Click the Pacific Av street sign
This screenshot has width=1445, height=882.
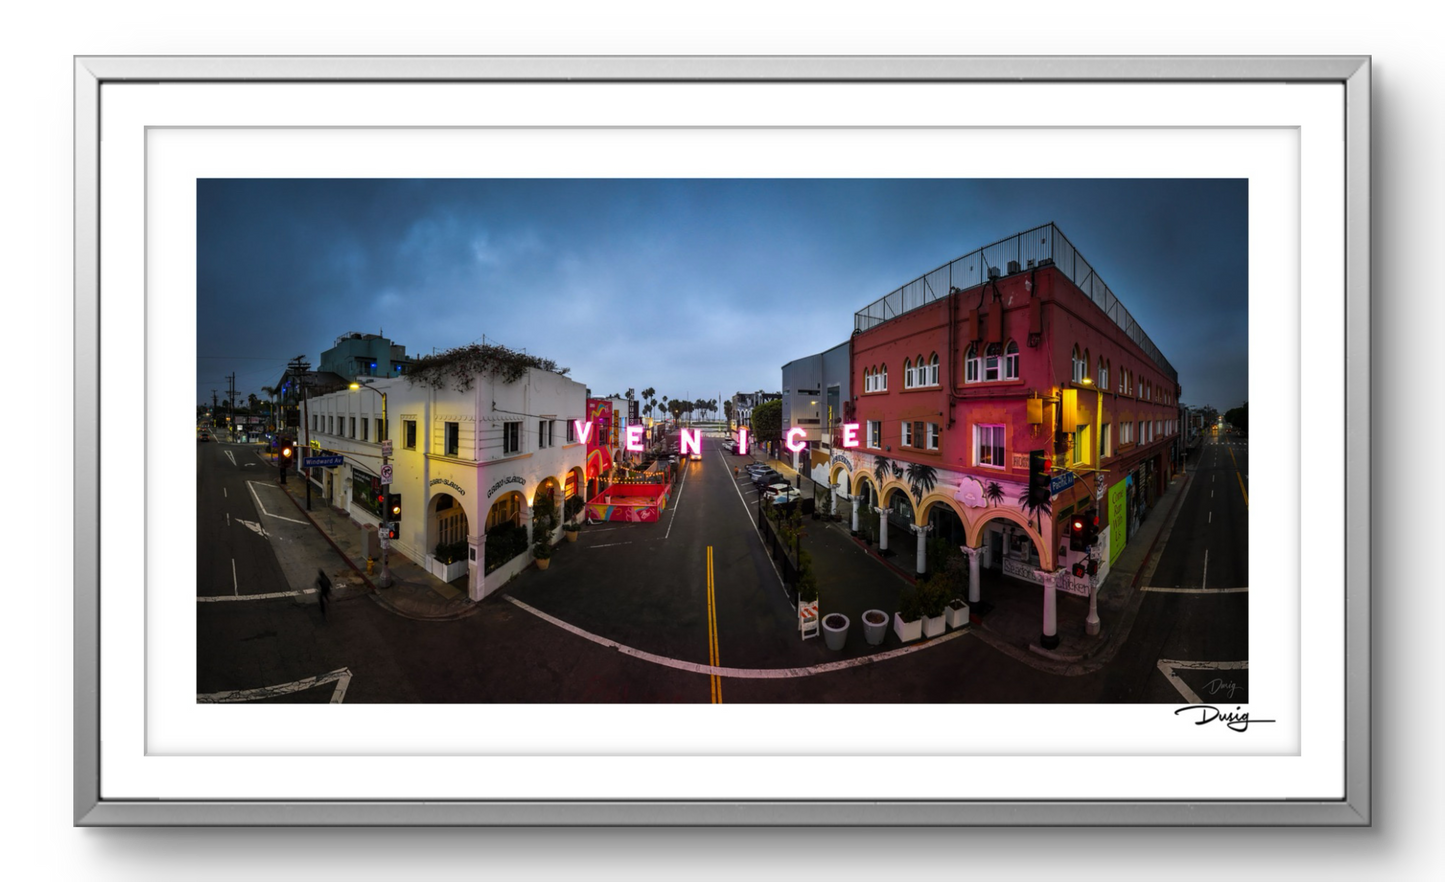click(1061, 483)
